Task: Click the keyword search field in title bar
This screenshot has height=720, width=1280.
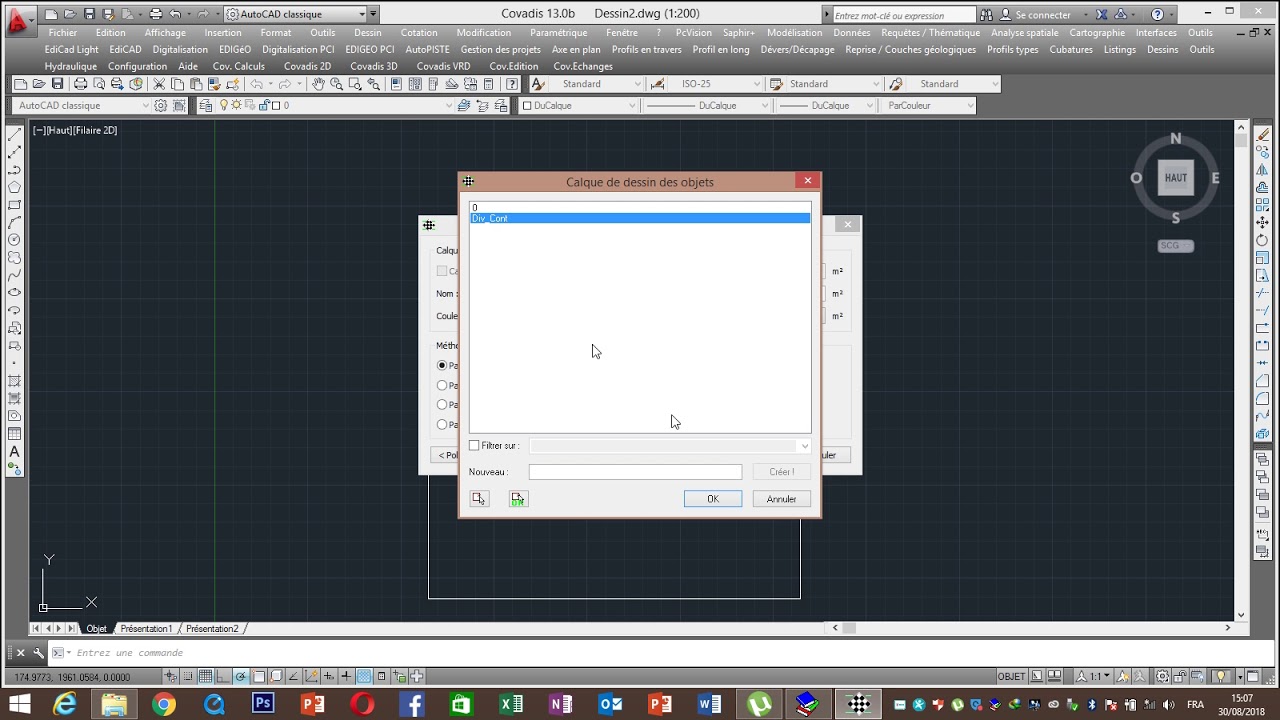Action: 903,15
